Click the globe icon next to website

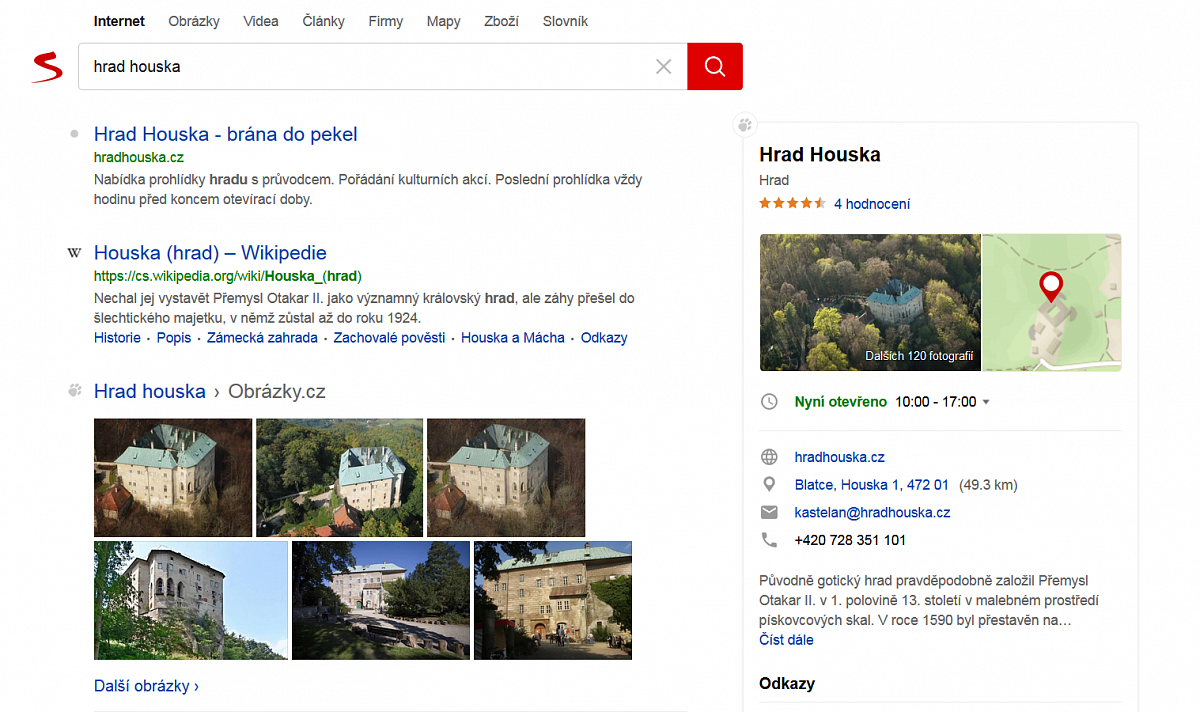[x=769, y=457]
